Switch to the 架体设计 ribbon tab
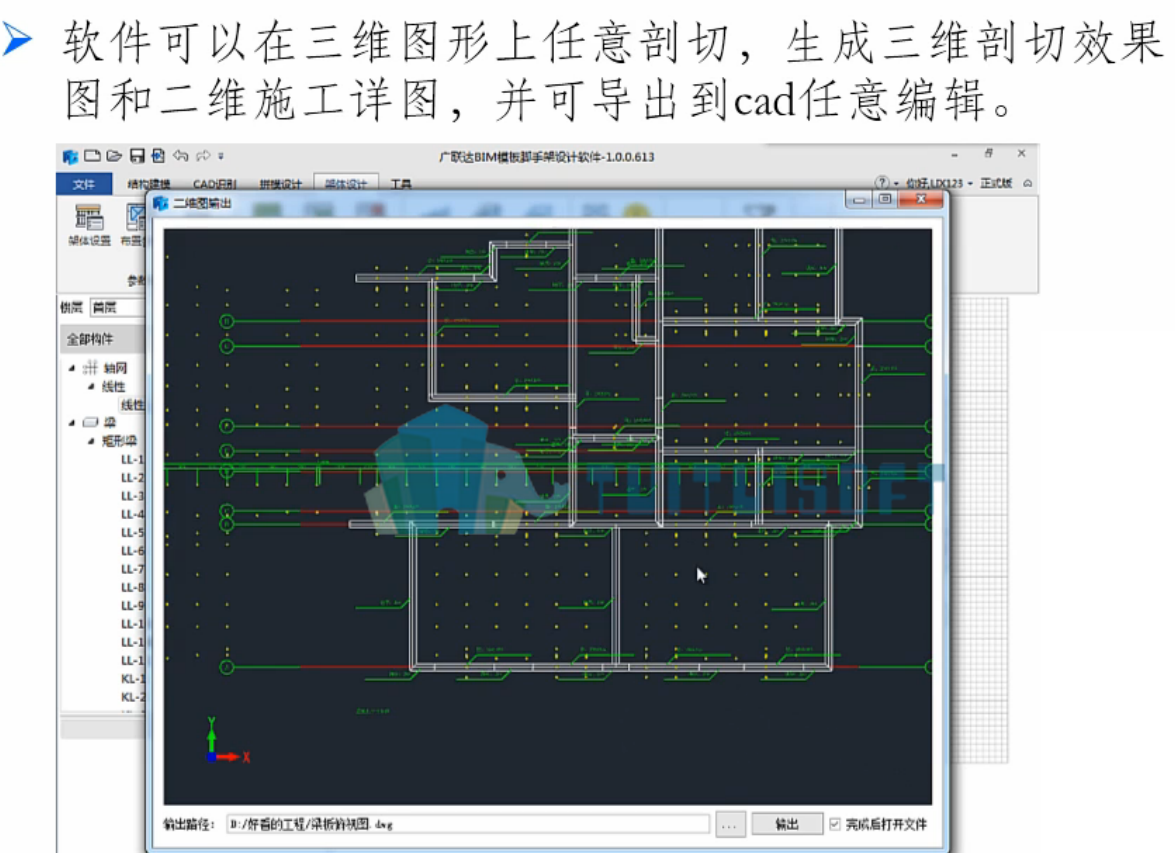The width and height of the screenshot is (1175, 853). (x=346, y=184)
